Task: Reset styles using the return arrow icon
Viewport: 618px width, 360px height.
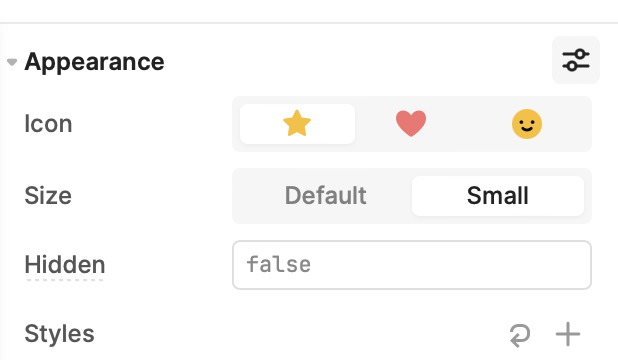Action: [x=520, y=335]
